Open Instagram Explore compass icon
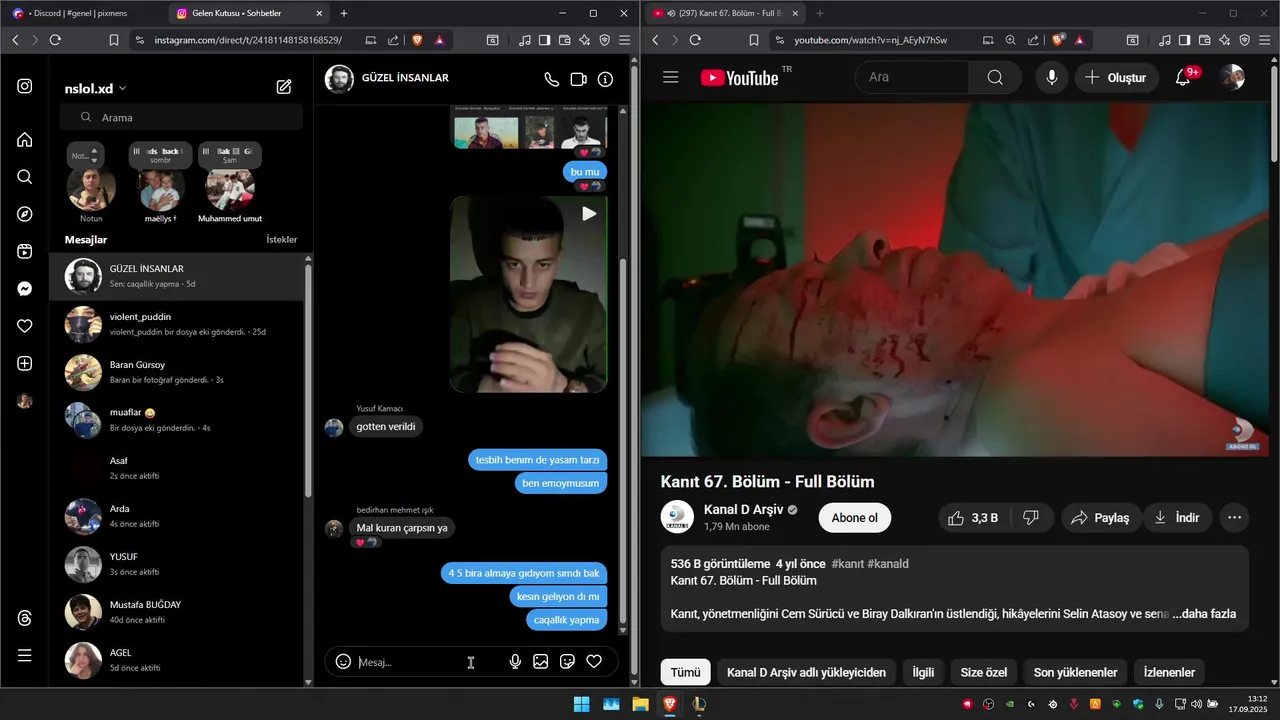Screen dimensions: 1280x720 click(x=25, y=214)
